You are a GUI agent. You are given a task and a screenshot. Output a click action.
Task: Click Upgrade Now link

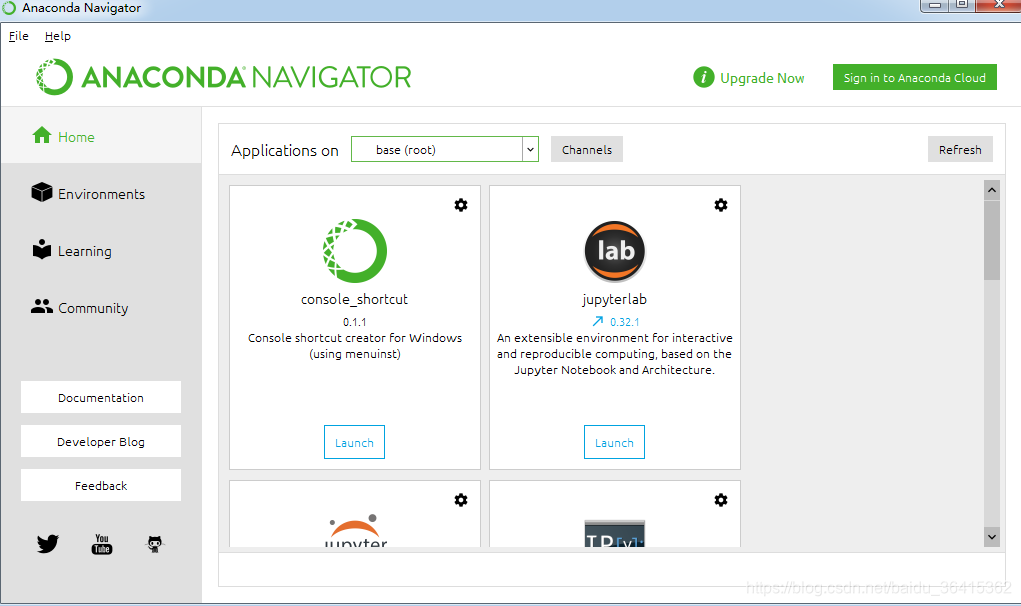[762, 78]
